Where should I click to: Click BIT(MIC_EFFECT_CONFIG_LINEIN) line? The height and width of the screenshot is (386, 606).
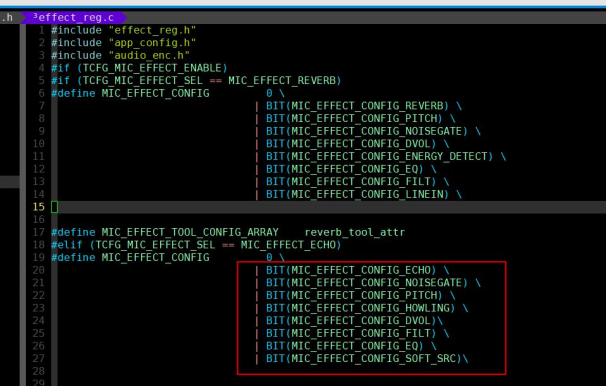357,194
